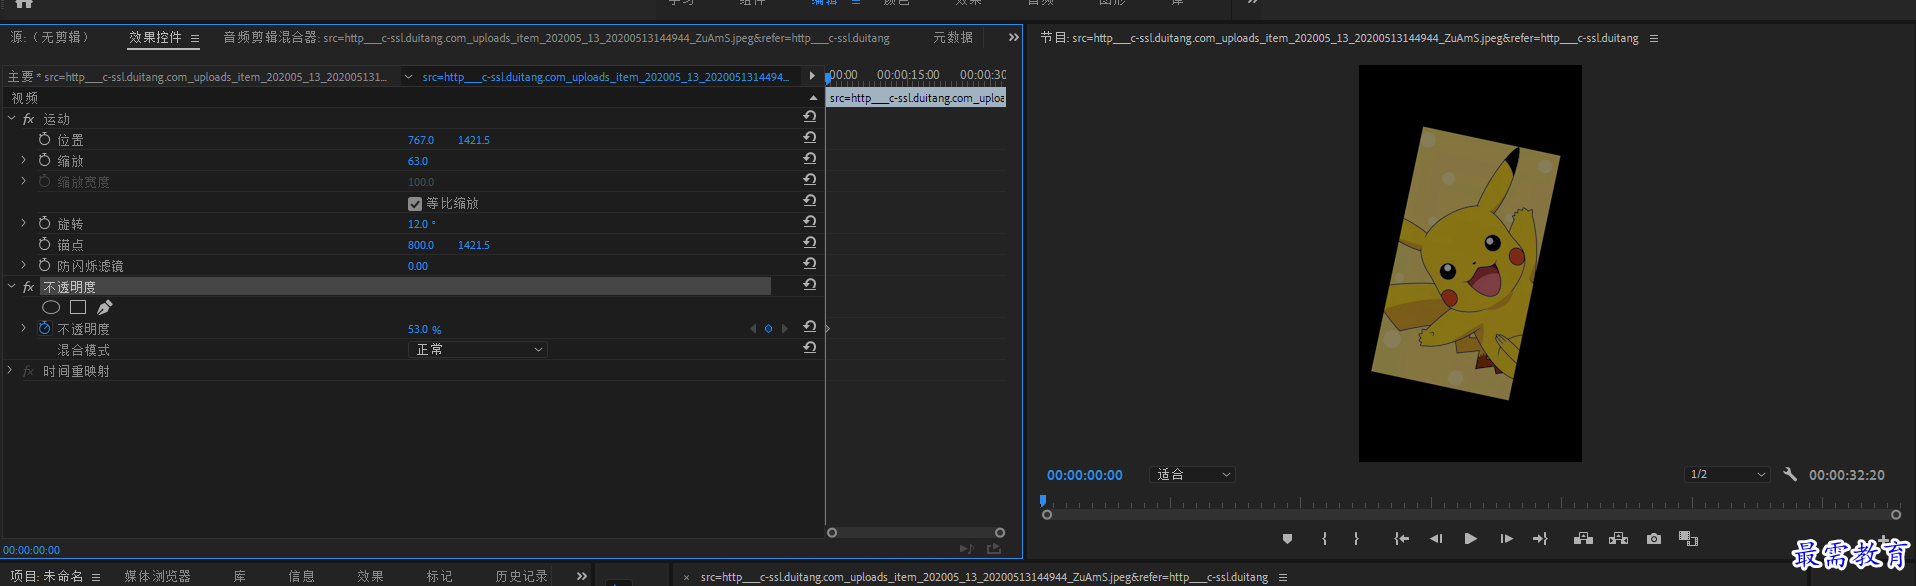The height and width of the screenshot is (586, 1916).
Task: Expand the 缩放 property
Action: [23, 160]
